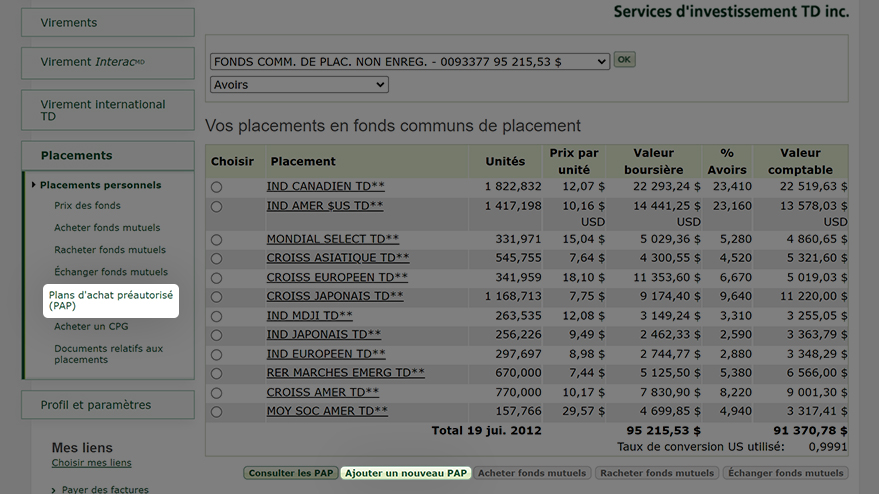Select the IND CANADIEN TD radio button
The width and height of the screenshot is (879, 494).
[x=216, y=187]
